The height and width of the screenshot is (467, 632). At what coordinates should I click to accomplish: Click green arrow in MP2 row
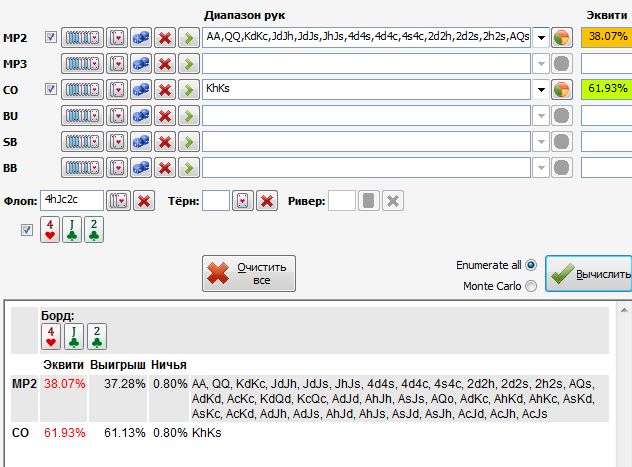coord(189,38)
